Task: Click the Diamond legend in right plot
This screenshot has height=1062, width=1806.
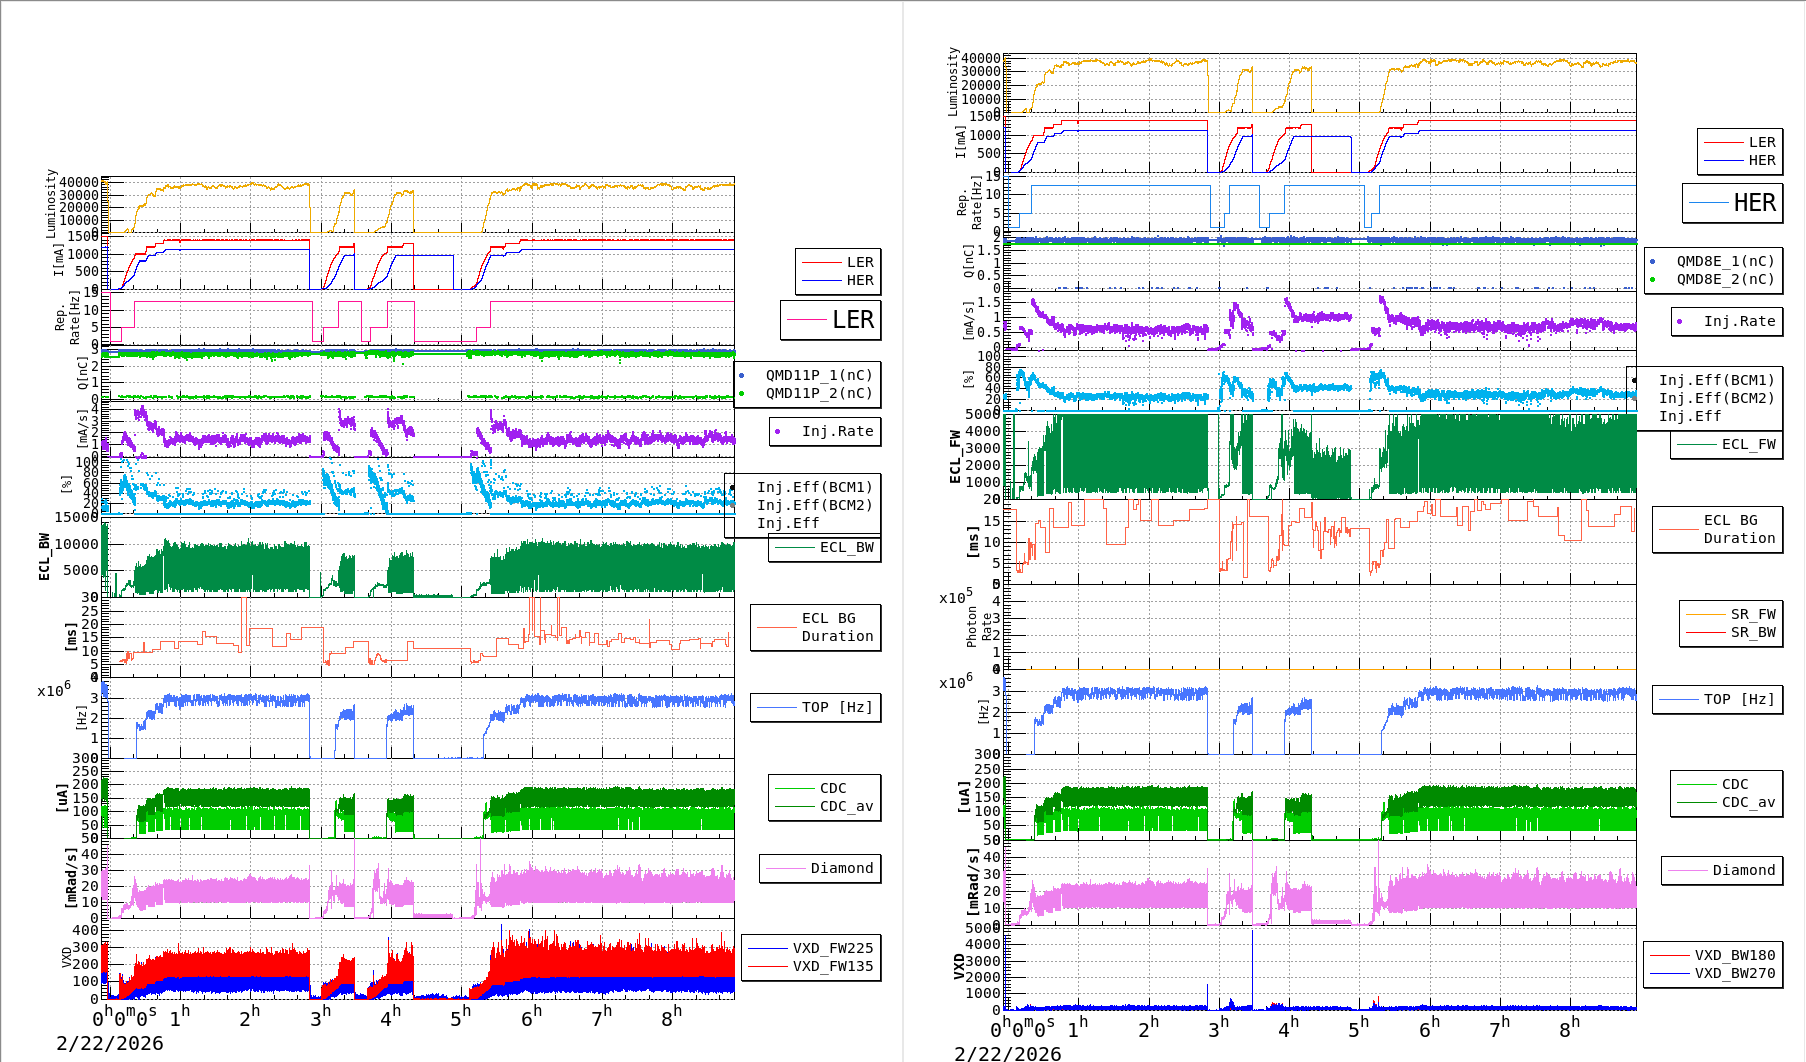Action: click(x=1743, y=870)
